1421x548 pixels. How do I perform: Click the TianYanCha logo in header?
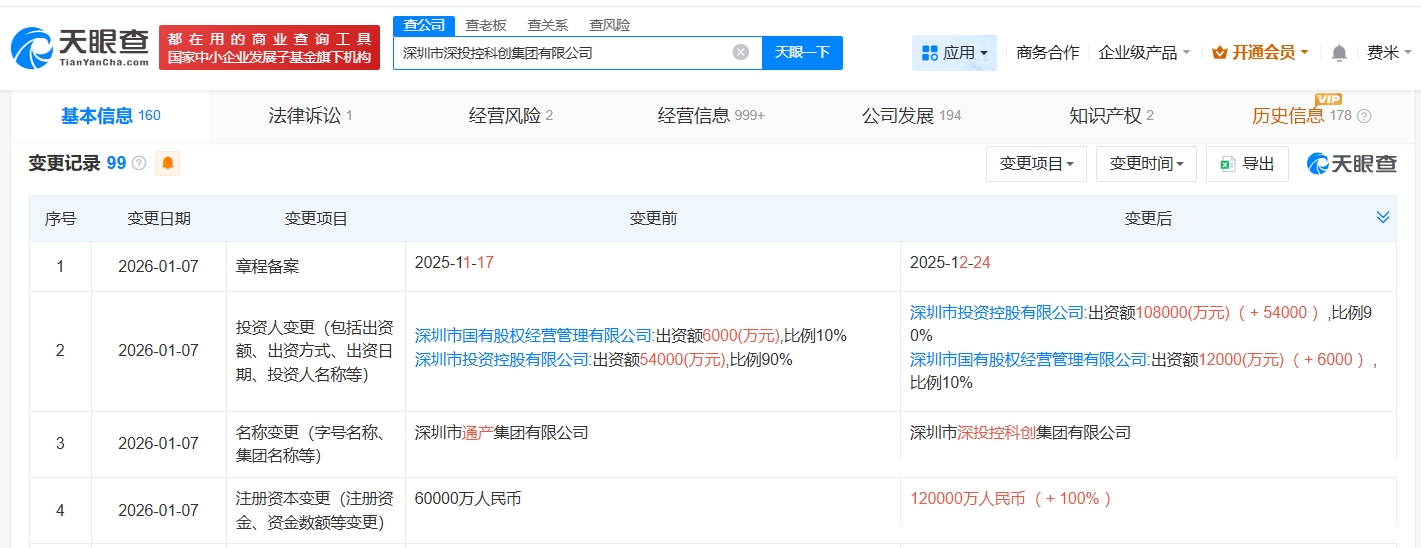pos(80,48)
